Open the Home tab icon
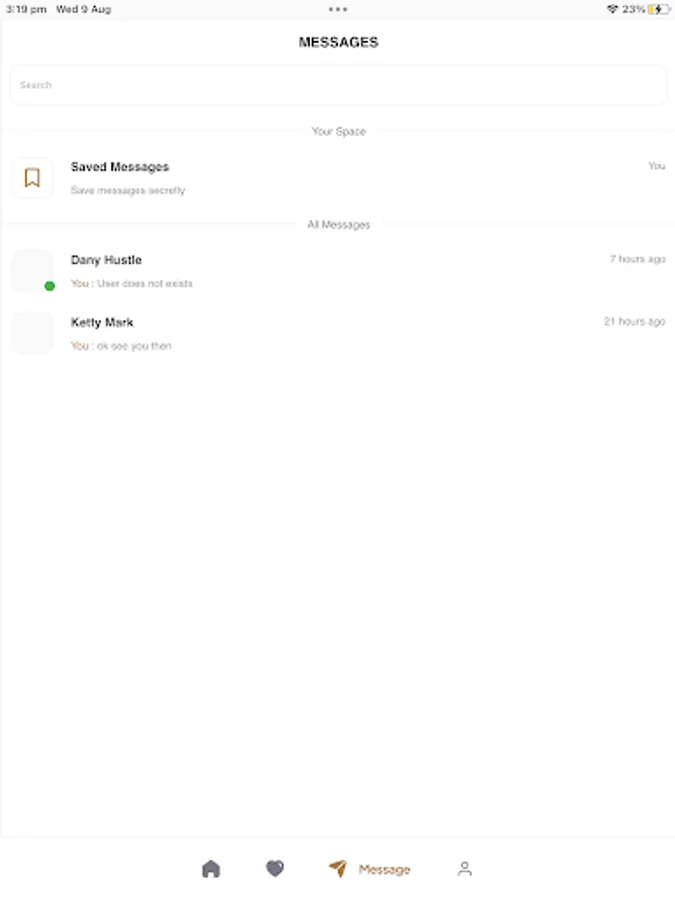 [211, 868]
